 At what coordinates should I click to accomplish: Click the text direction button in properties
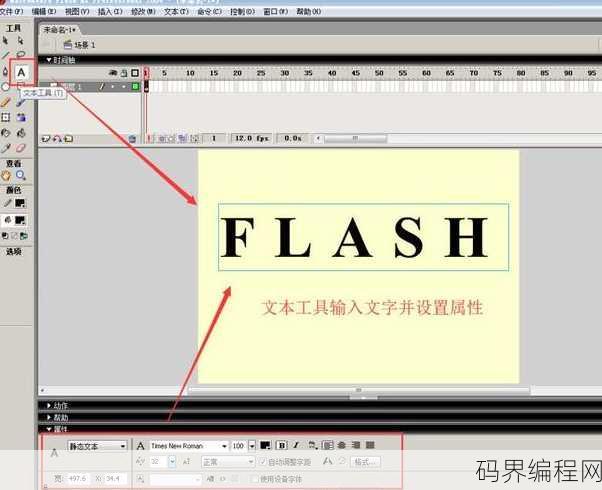[x=313, y=445]
